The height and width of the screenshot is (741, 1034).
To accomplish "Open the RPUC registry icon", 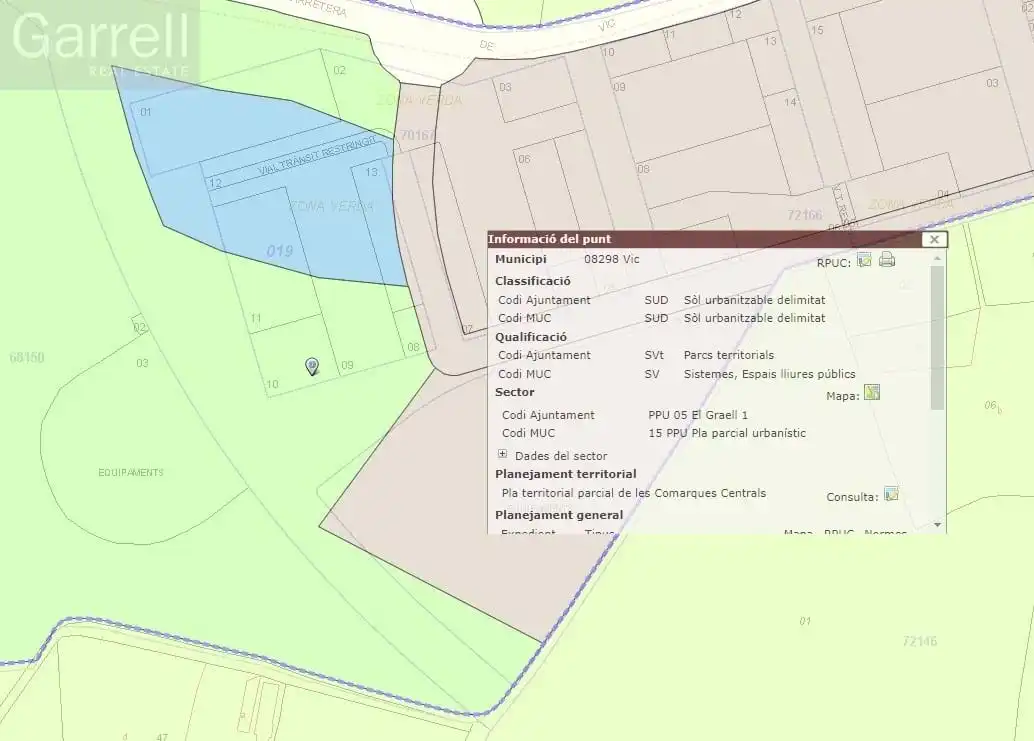I will [864, 260].
